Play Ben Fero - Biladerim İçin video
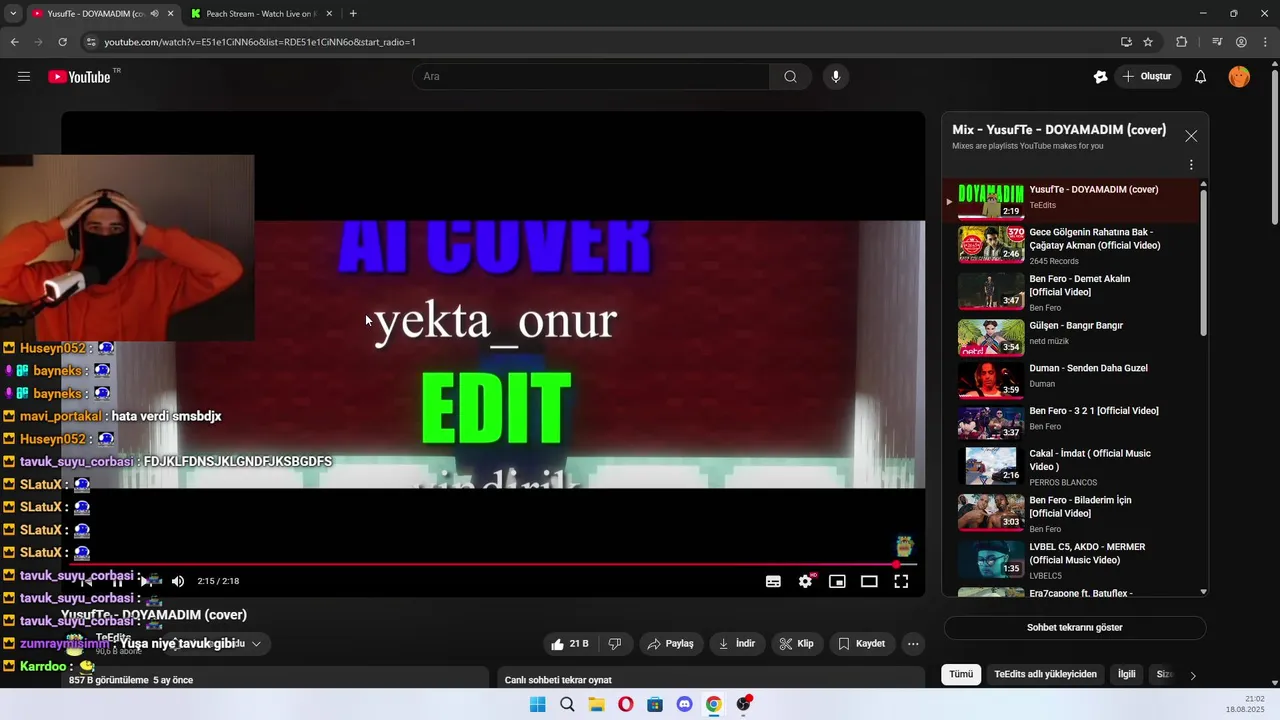1280x720 pixels. pyautogui.click(x=1070, y=513)
